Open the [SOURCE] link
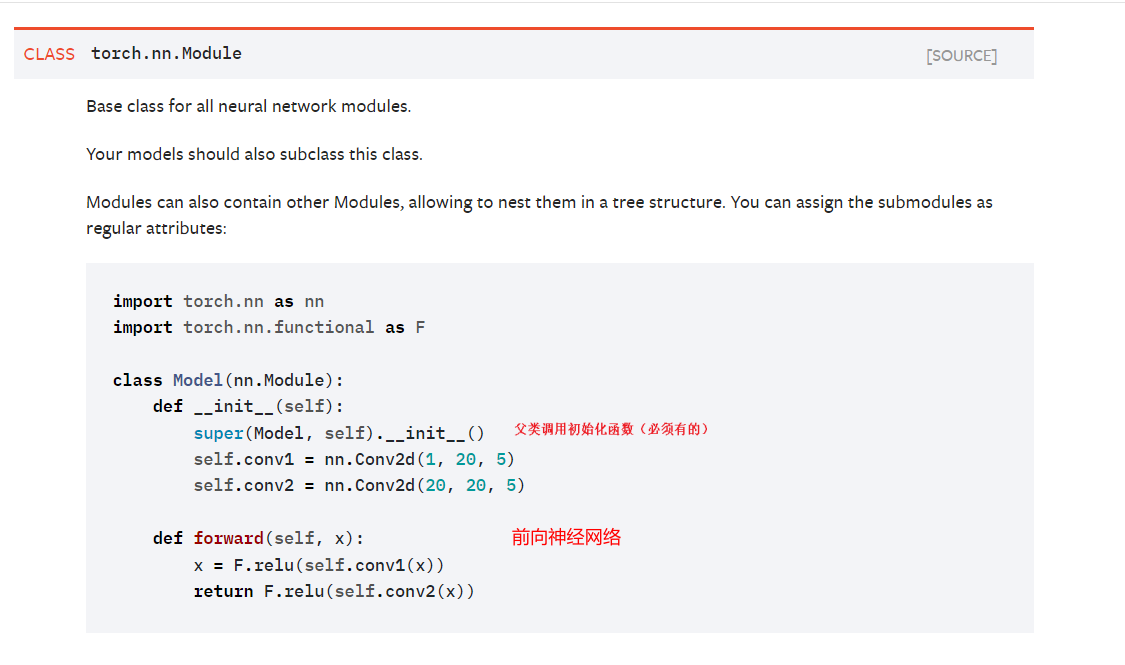The image size is (1125, 665). click(x=961, y=56)
